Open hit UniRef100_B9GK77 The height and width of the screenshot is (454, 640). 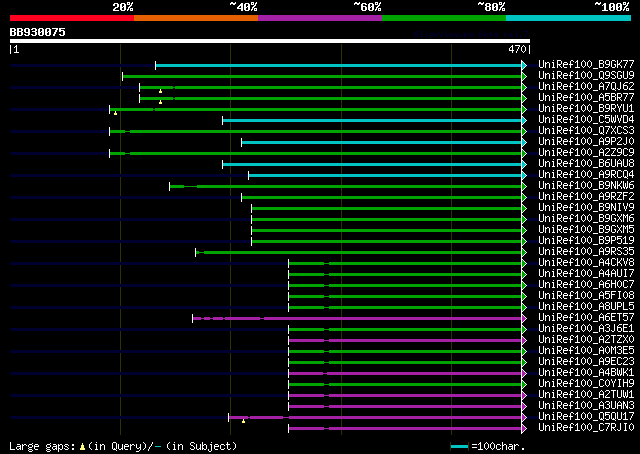(586, 64)
